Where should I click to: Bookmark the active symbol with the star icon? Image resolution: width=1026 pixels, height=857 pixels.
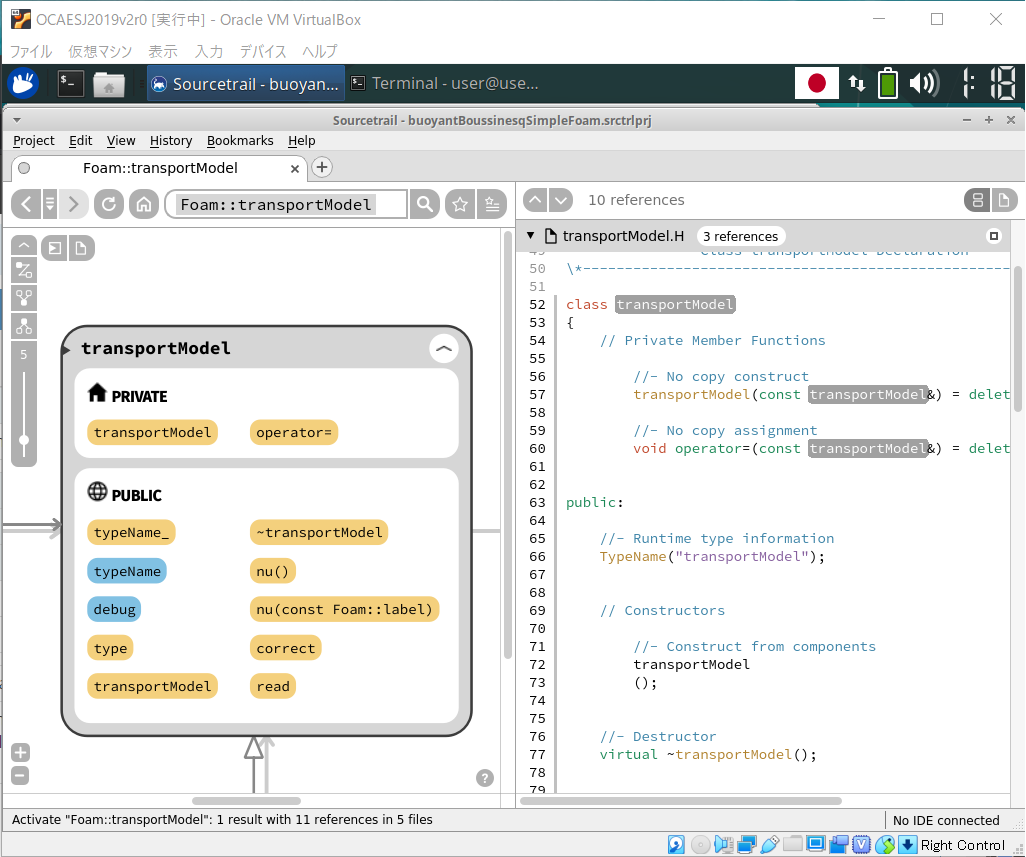(x=460, y=204)
